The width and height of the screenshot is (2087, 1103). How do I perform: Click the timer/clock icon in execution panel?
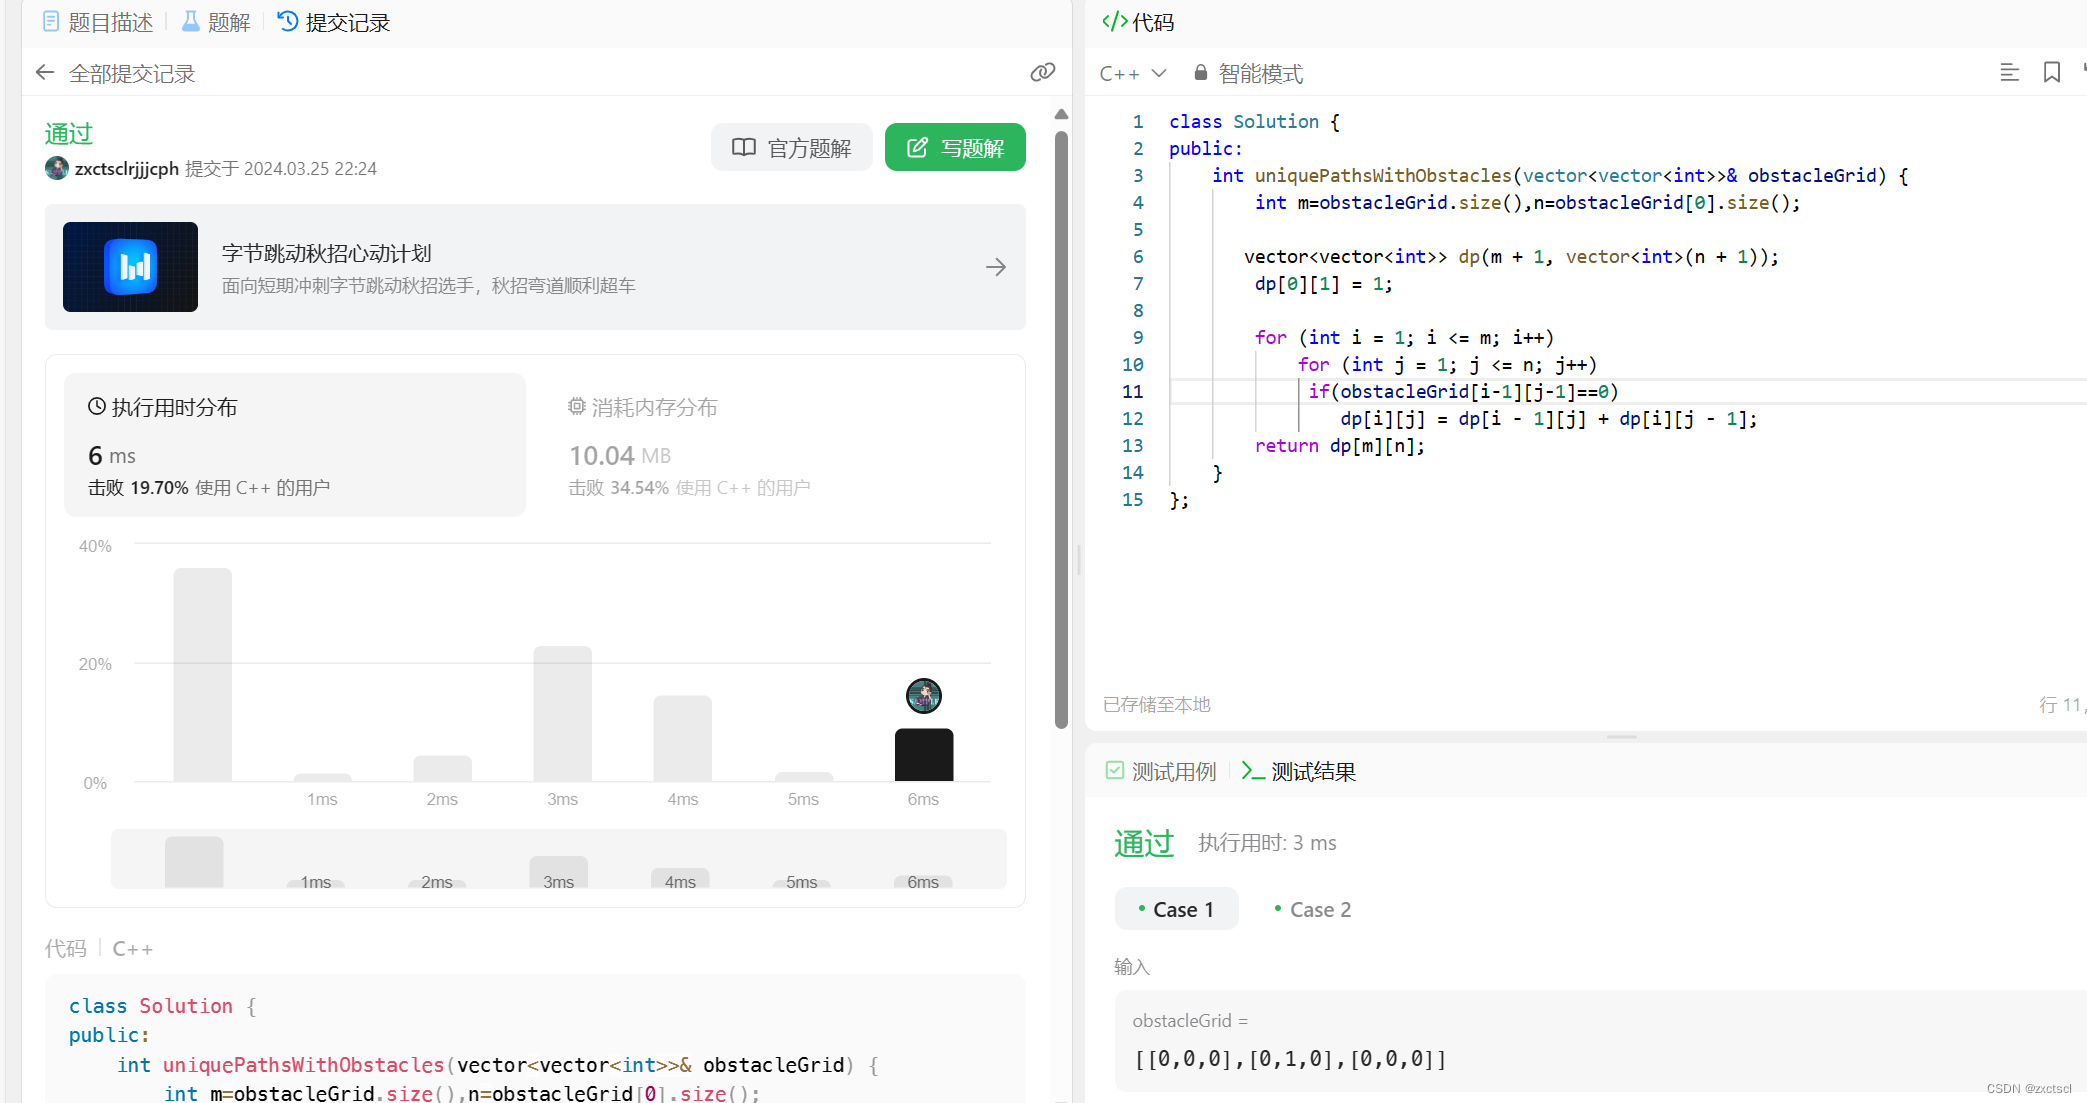(95, 406)
